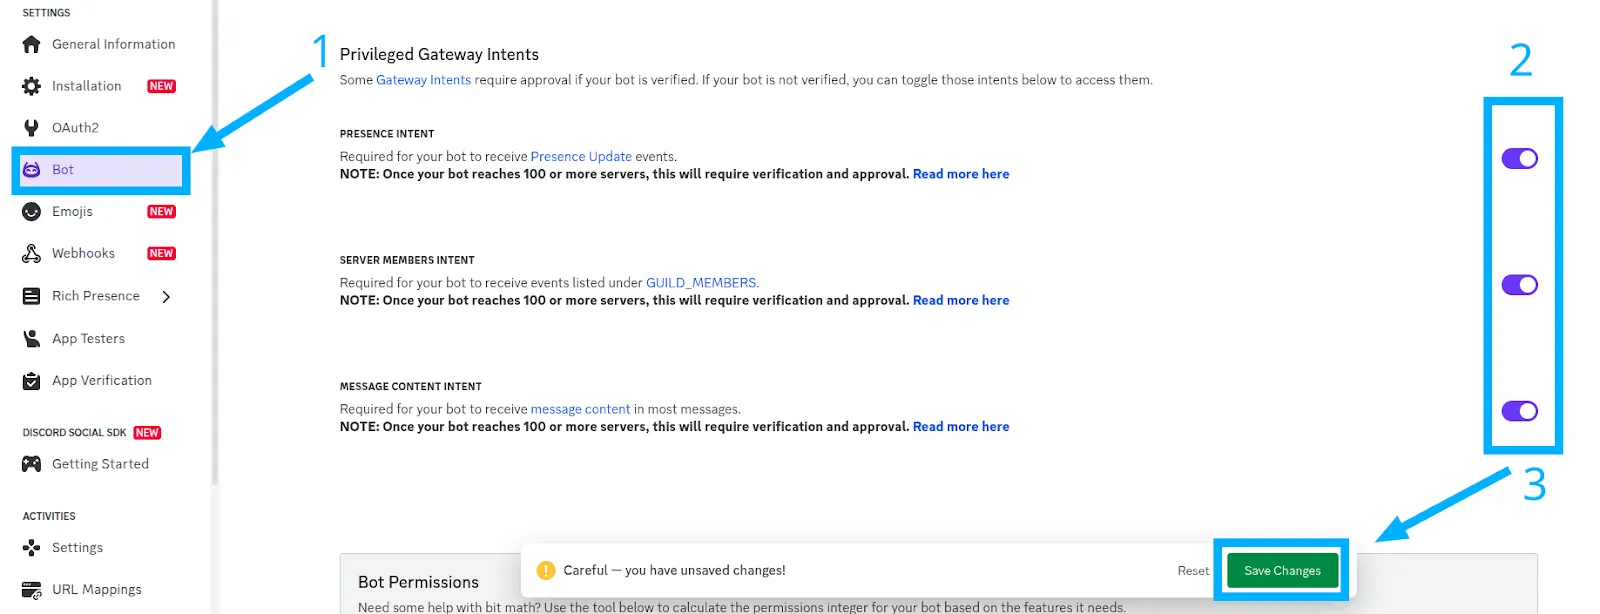
Task: Click the DISCORD SOCIAL SDK section header
Action: pyautogui.click(x=75, y=433)
